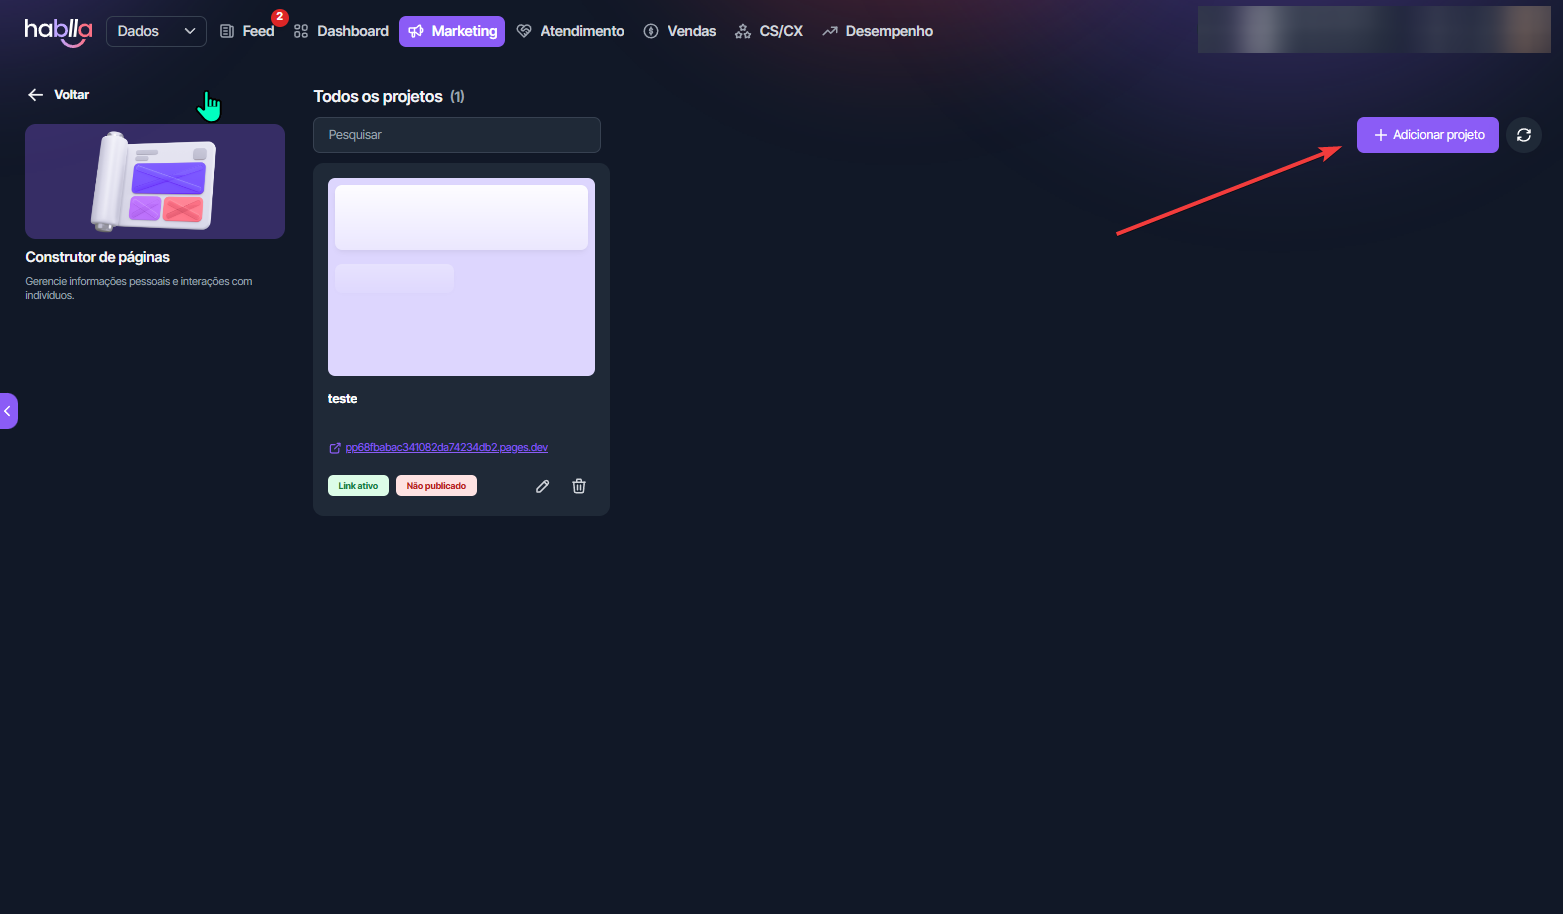
Task: Click the refresh projects icon
Action: click(x=1523, y=135)
